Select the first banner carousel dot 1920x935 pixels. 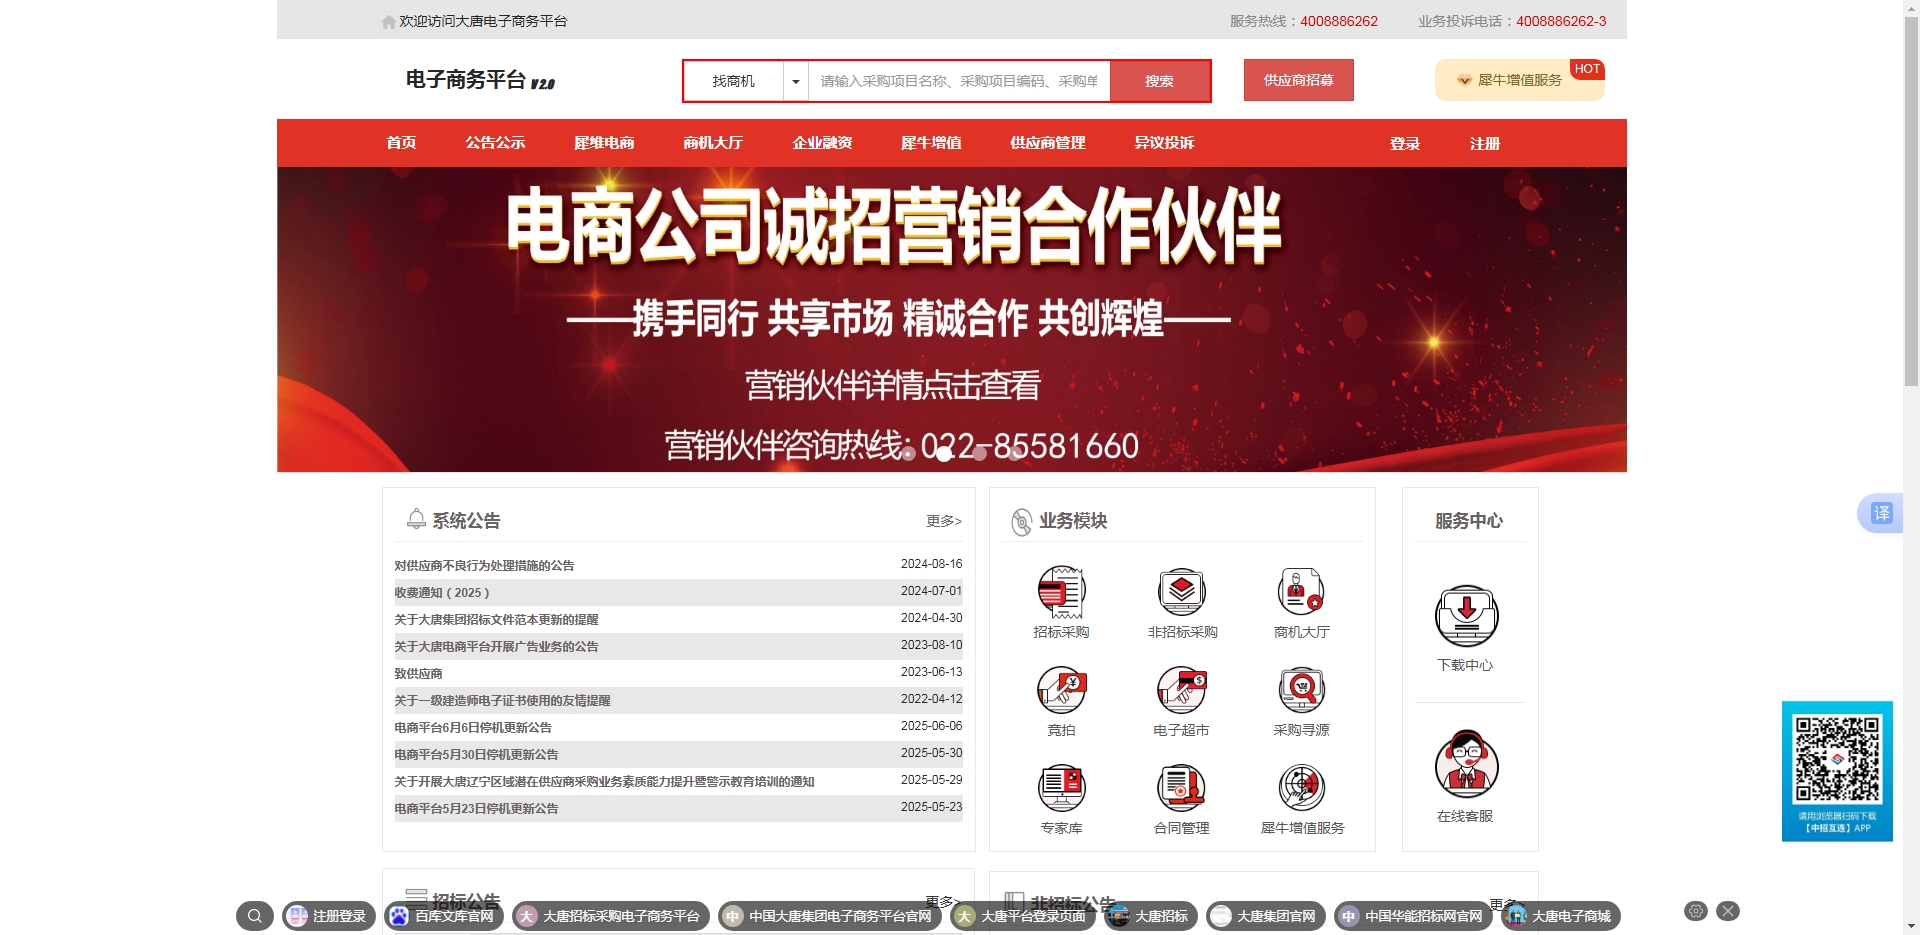click(x=908, y=454)
